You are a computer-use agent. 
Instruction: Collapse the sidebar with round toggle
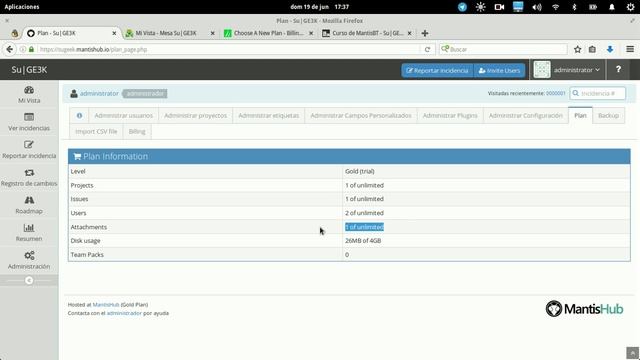29,280
